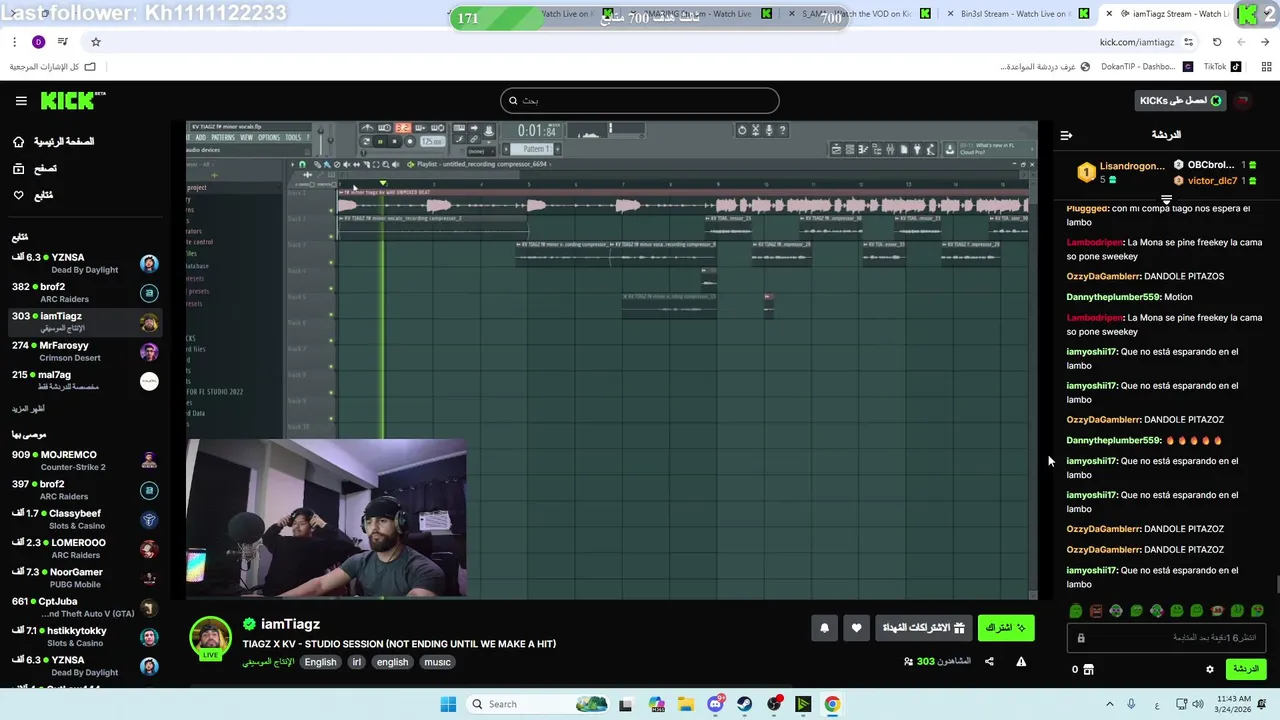Screen dimensions: 1280x720
Task: Open the Kick shop icon below chat
Action: (x=1089, y=669)
